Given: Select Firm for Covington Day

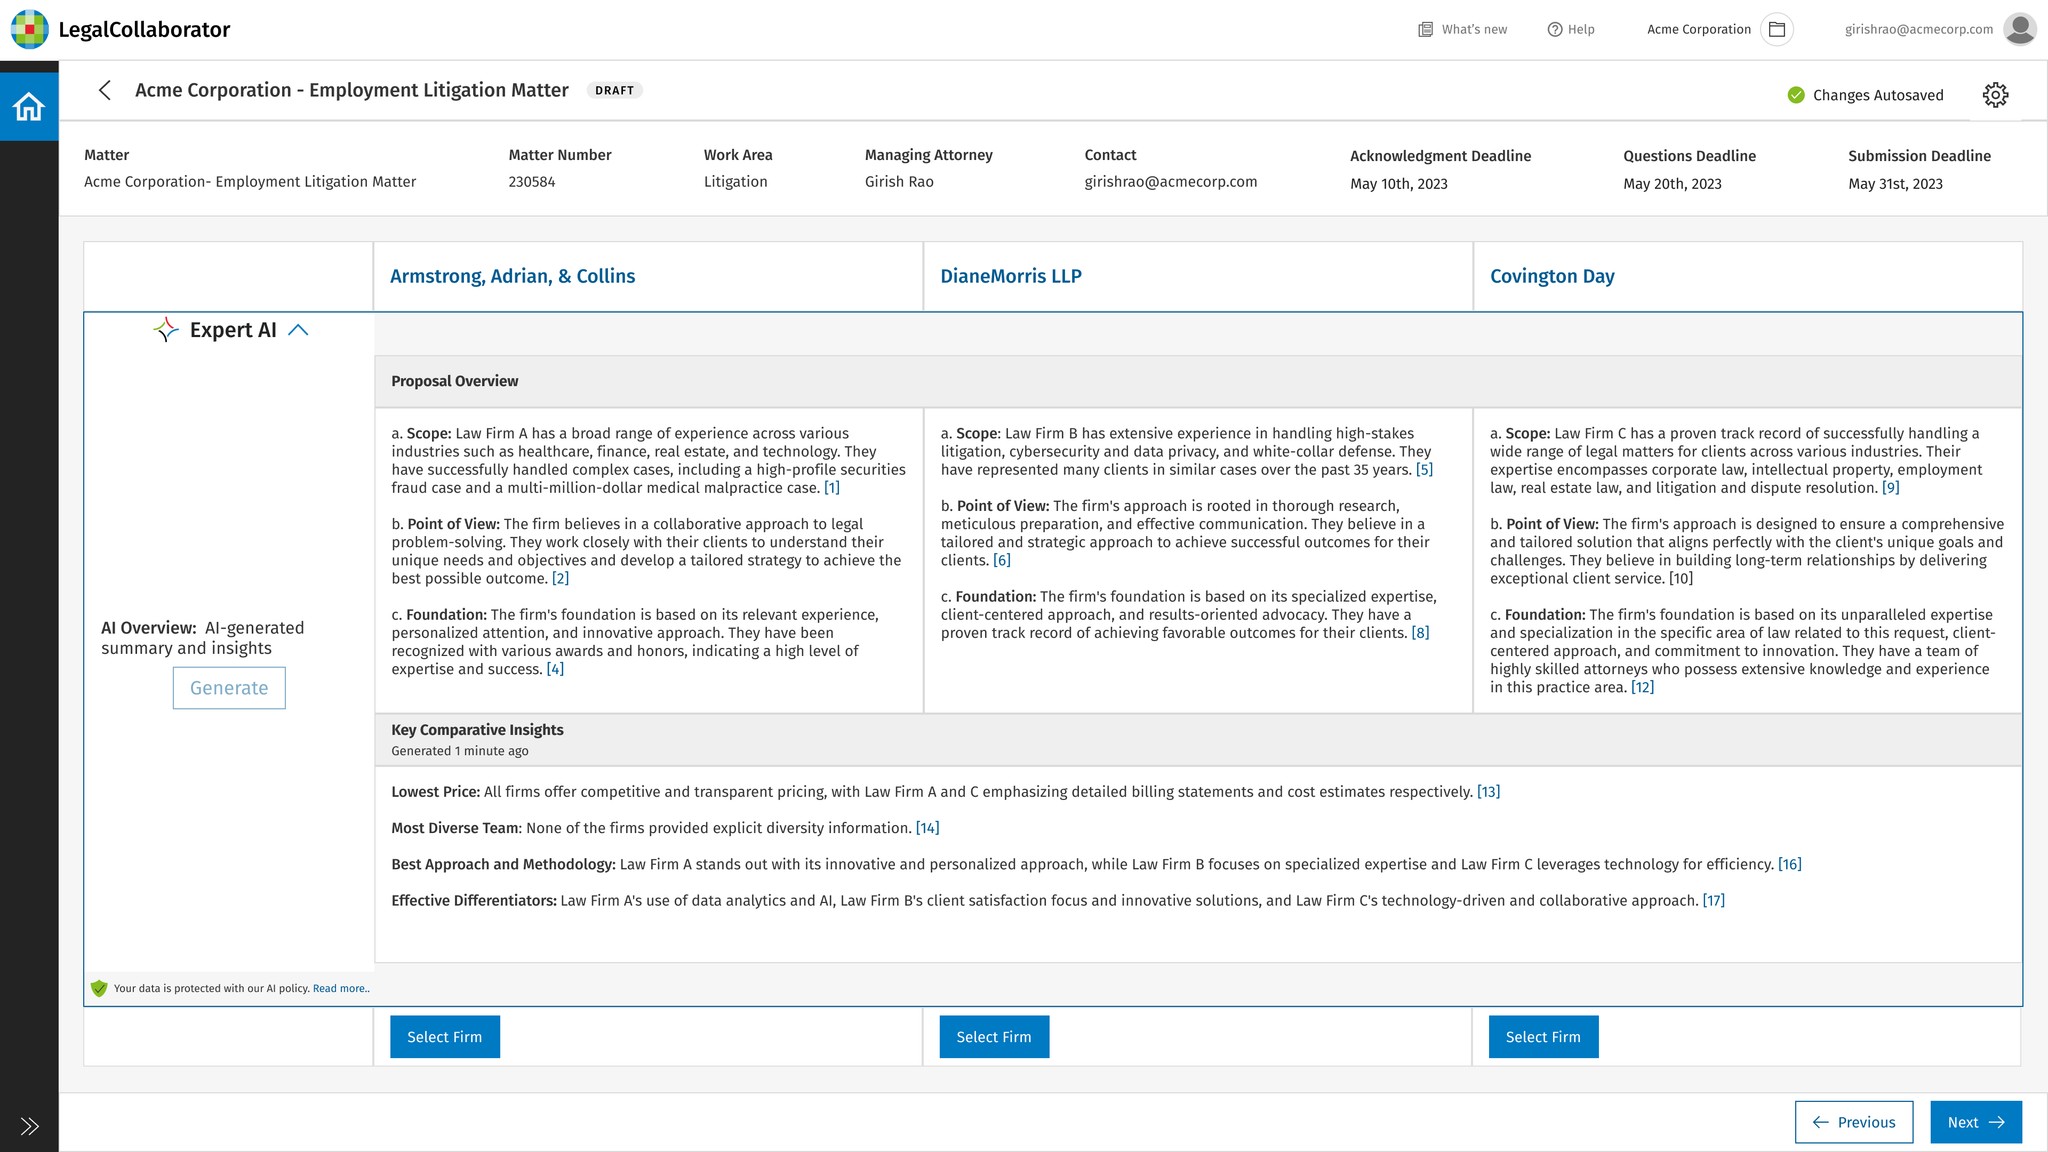Looking at the screenshot, I should click(x=1543, y=1037).
